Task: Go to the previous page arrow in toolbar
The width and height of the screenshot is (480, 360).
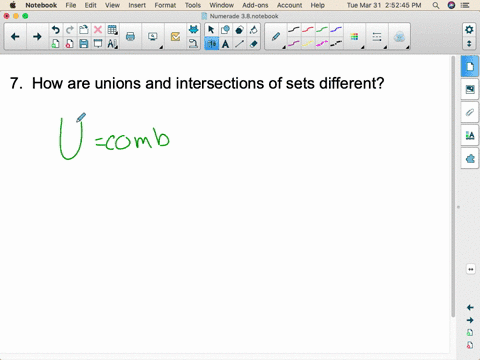Action: coord(15,37)
